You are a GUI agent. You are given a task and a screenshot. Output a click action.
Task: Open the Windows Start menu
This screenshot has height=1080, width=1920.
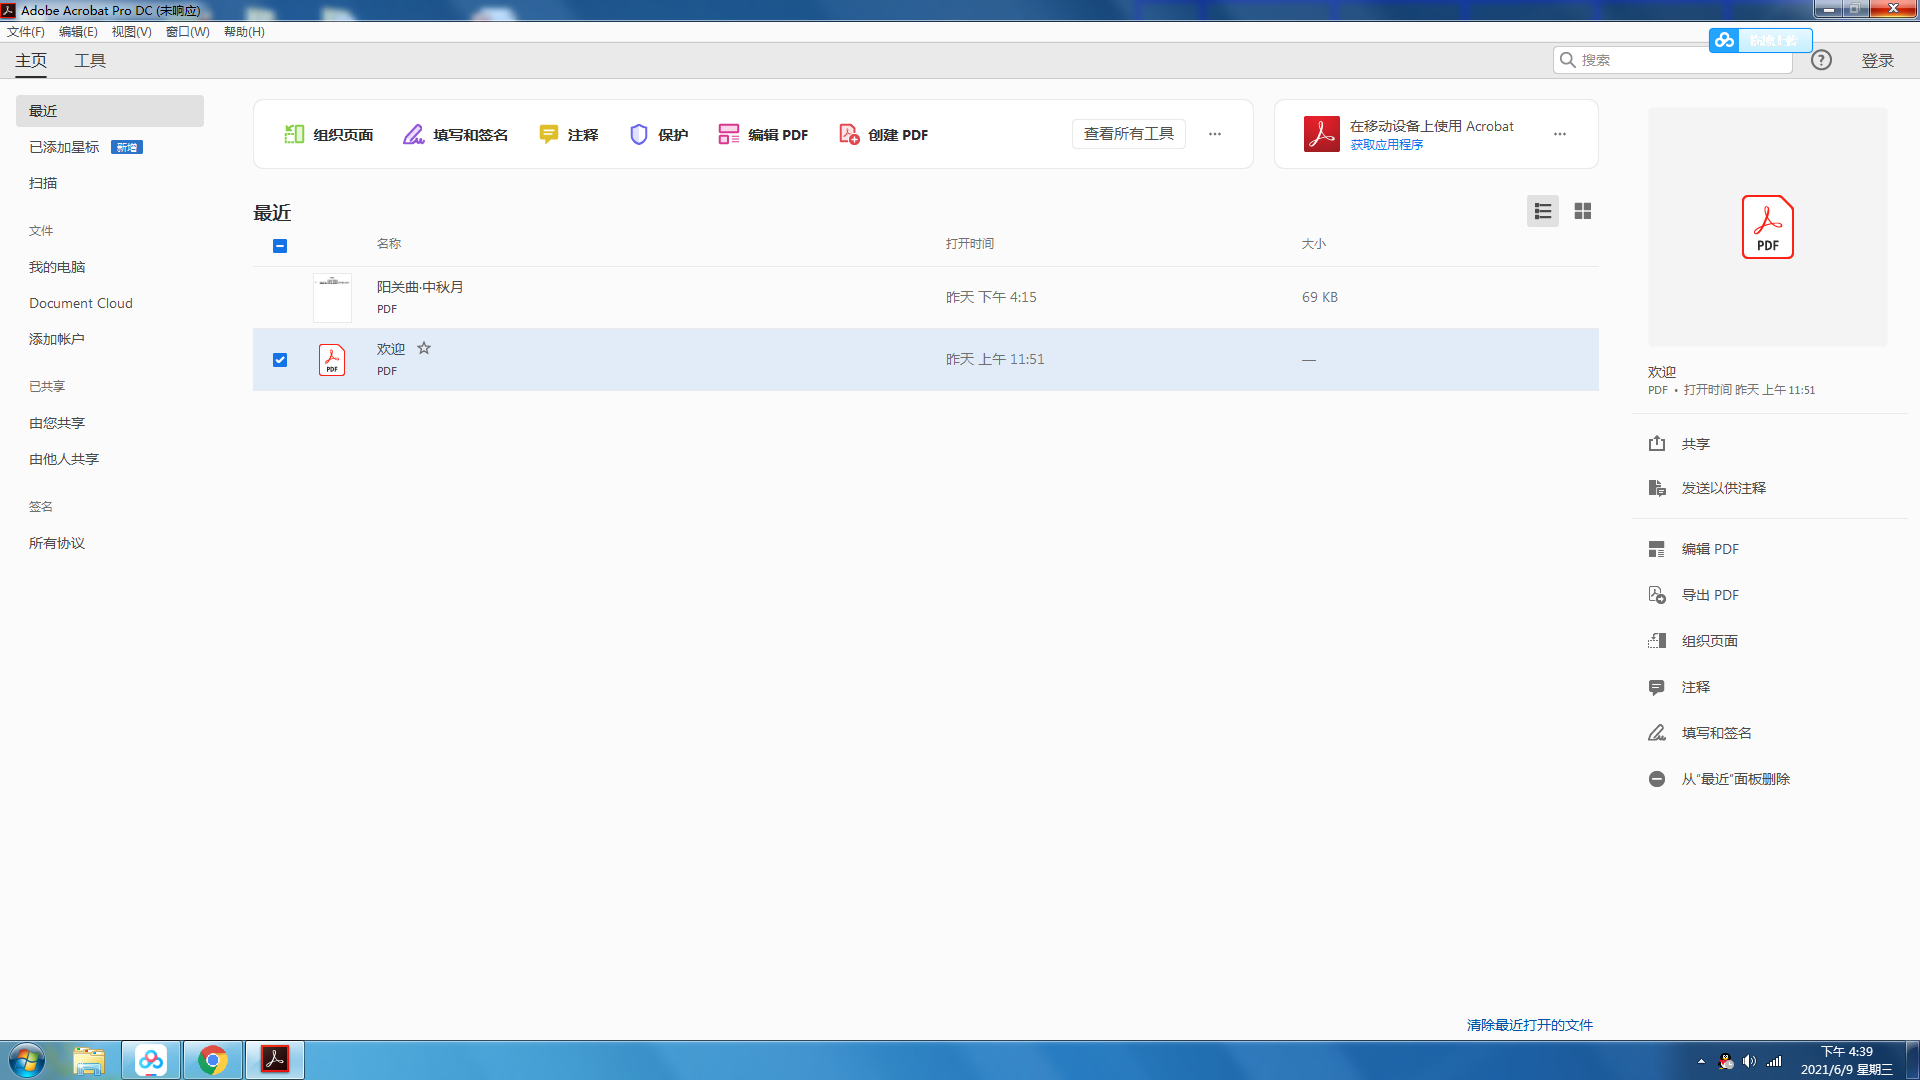point(27,1060)
